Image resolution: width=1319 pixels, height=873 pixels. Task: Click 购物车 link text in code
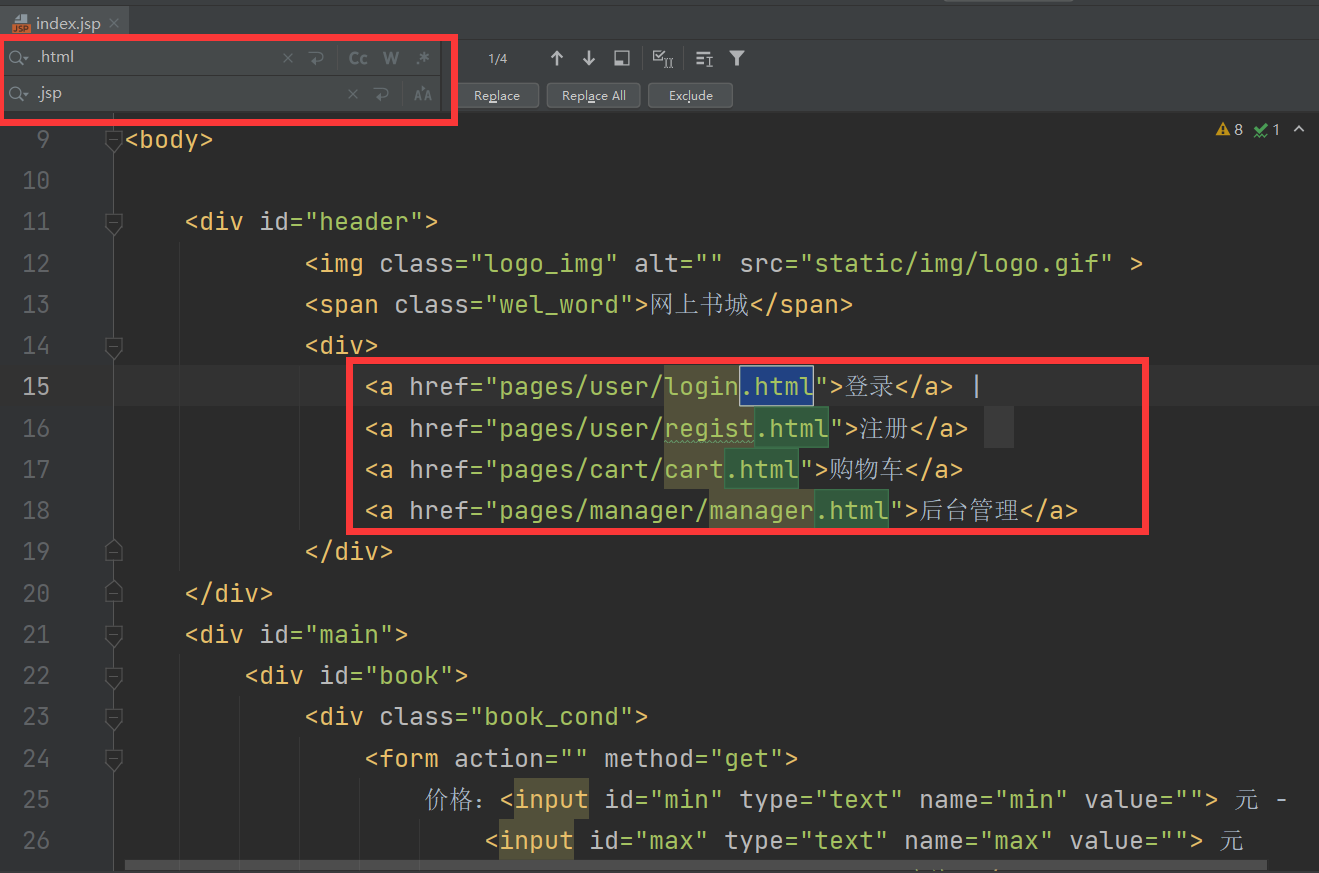(866, 469)
